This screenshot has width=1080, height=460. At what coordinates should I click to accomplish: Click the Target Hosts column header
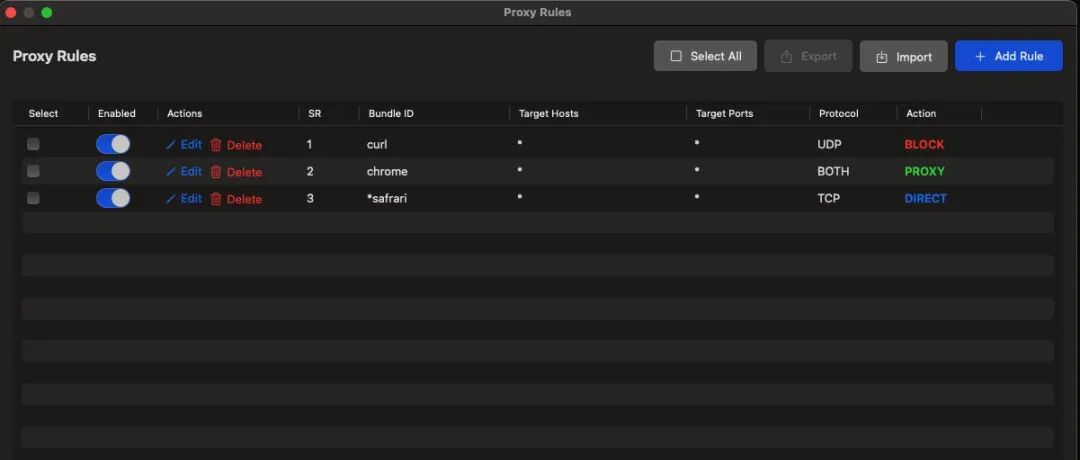point(548,114)
